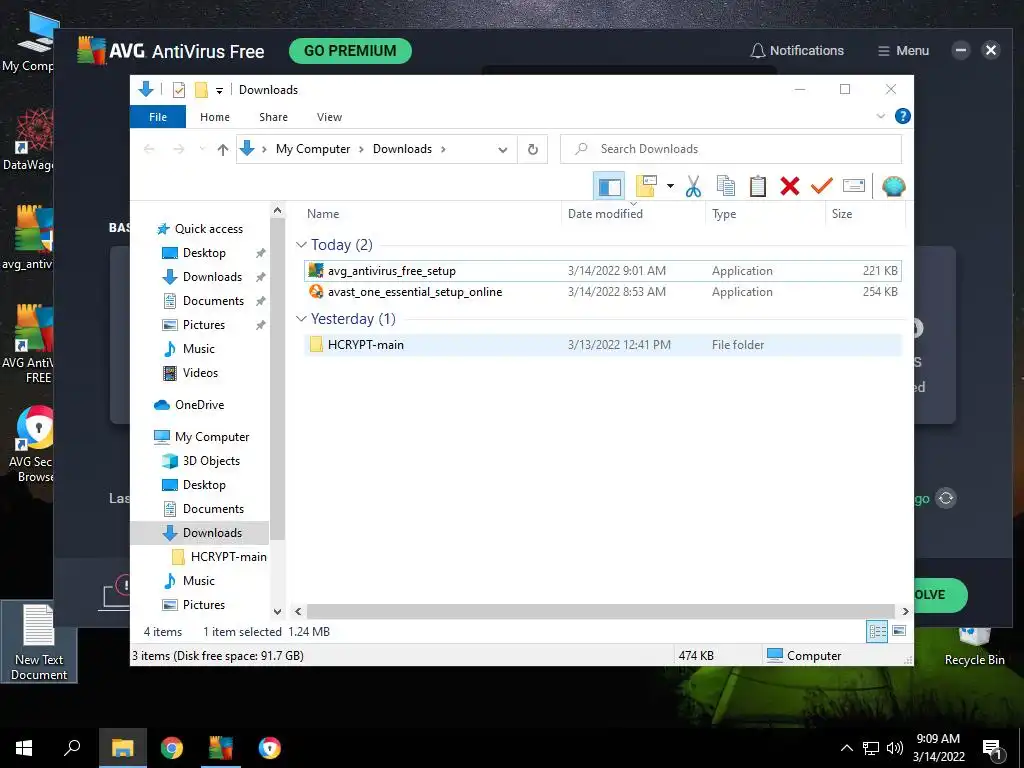Open the Share ribbon tab
The width and height of the screenshot is (1024, 768).
click(273, 117)
